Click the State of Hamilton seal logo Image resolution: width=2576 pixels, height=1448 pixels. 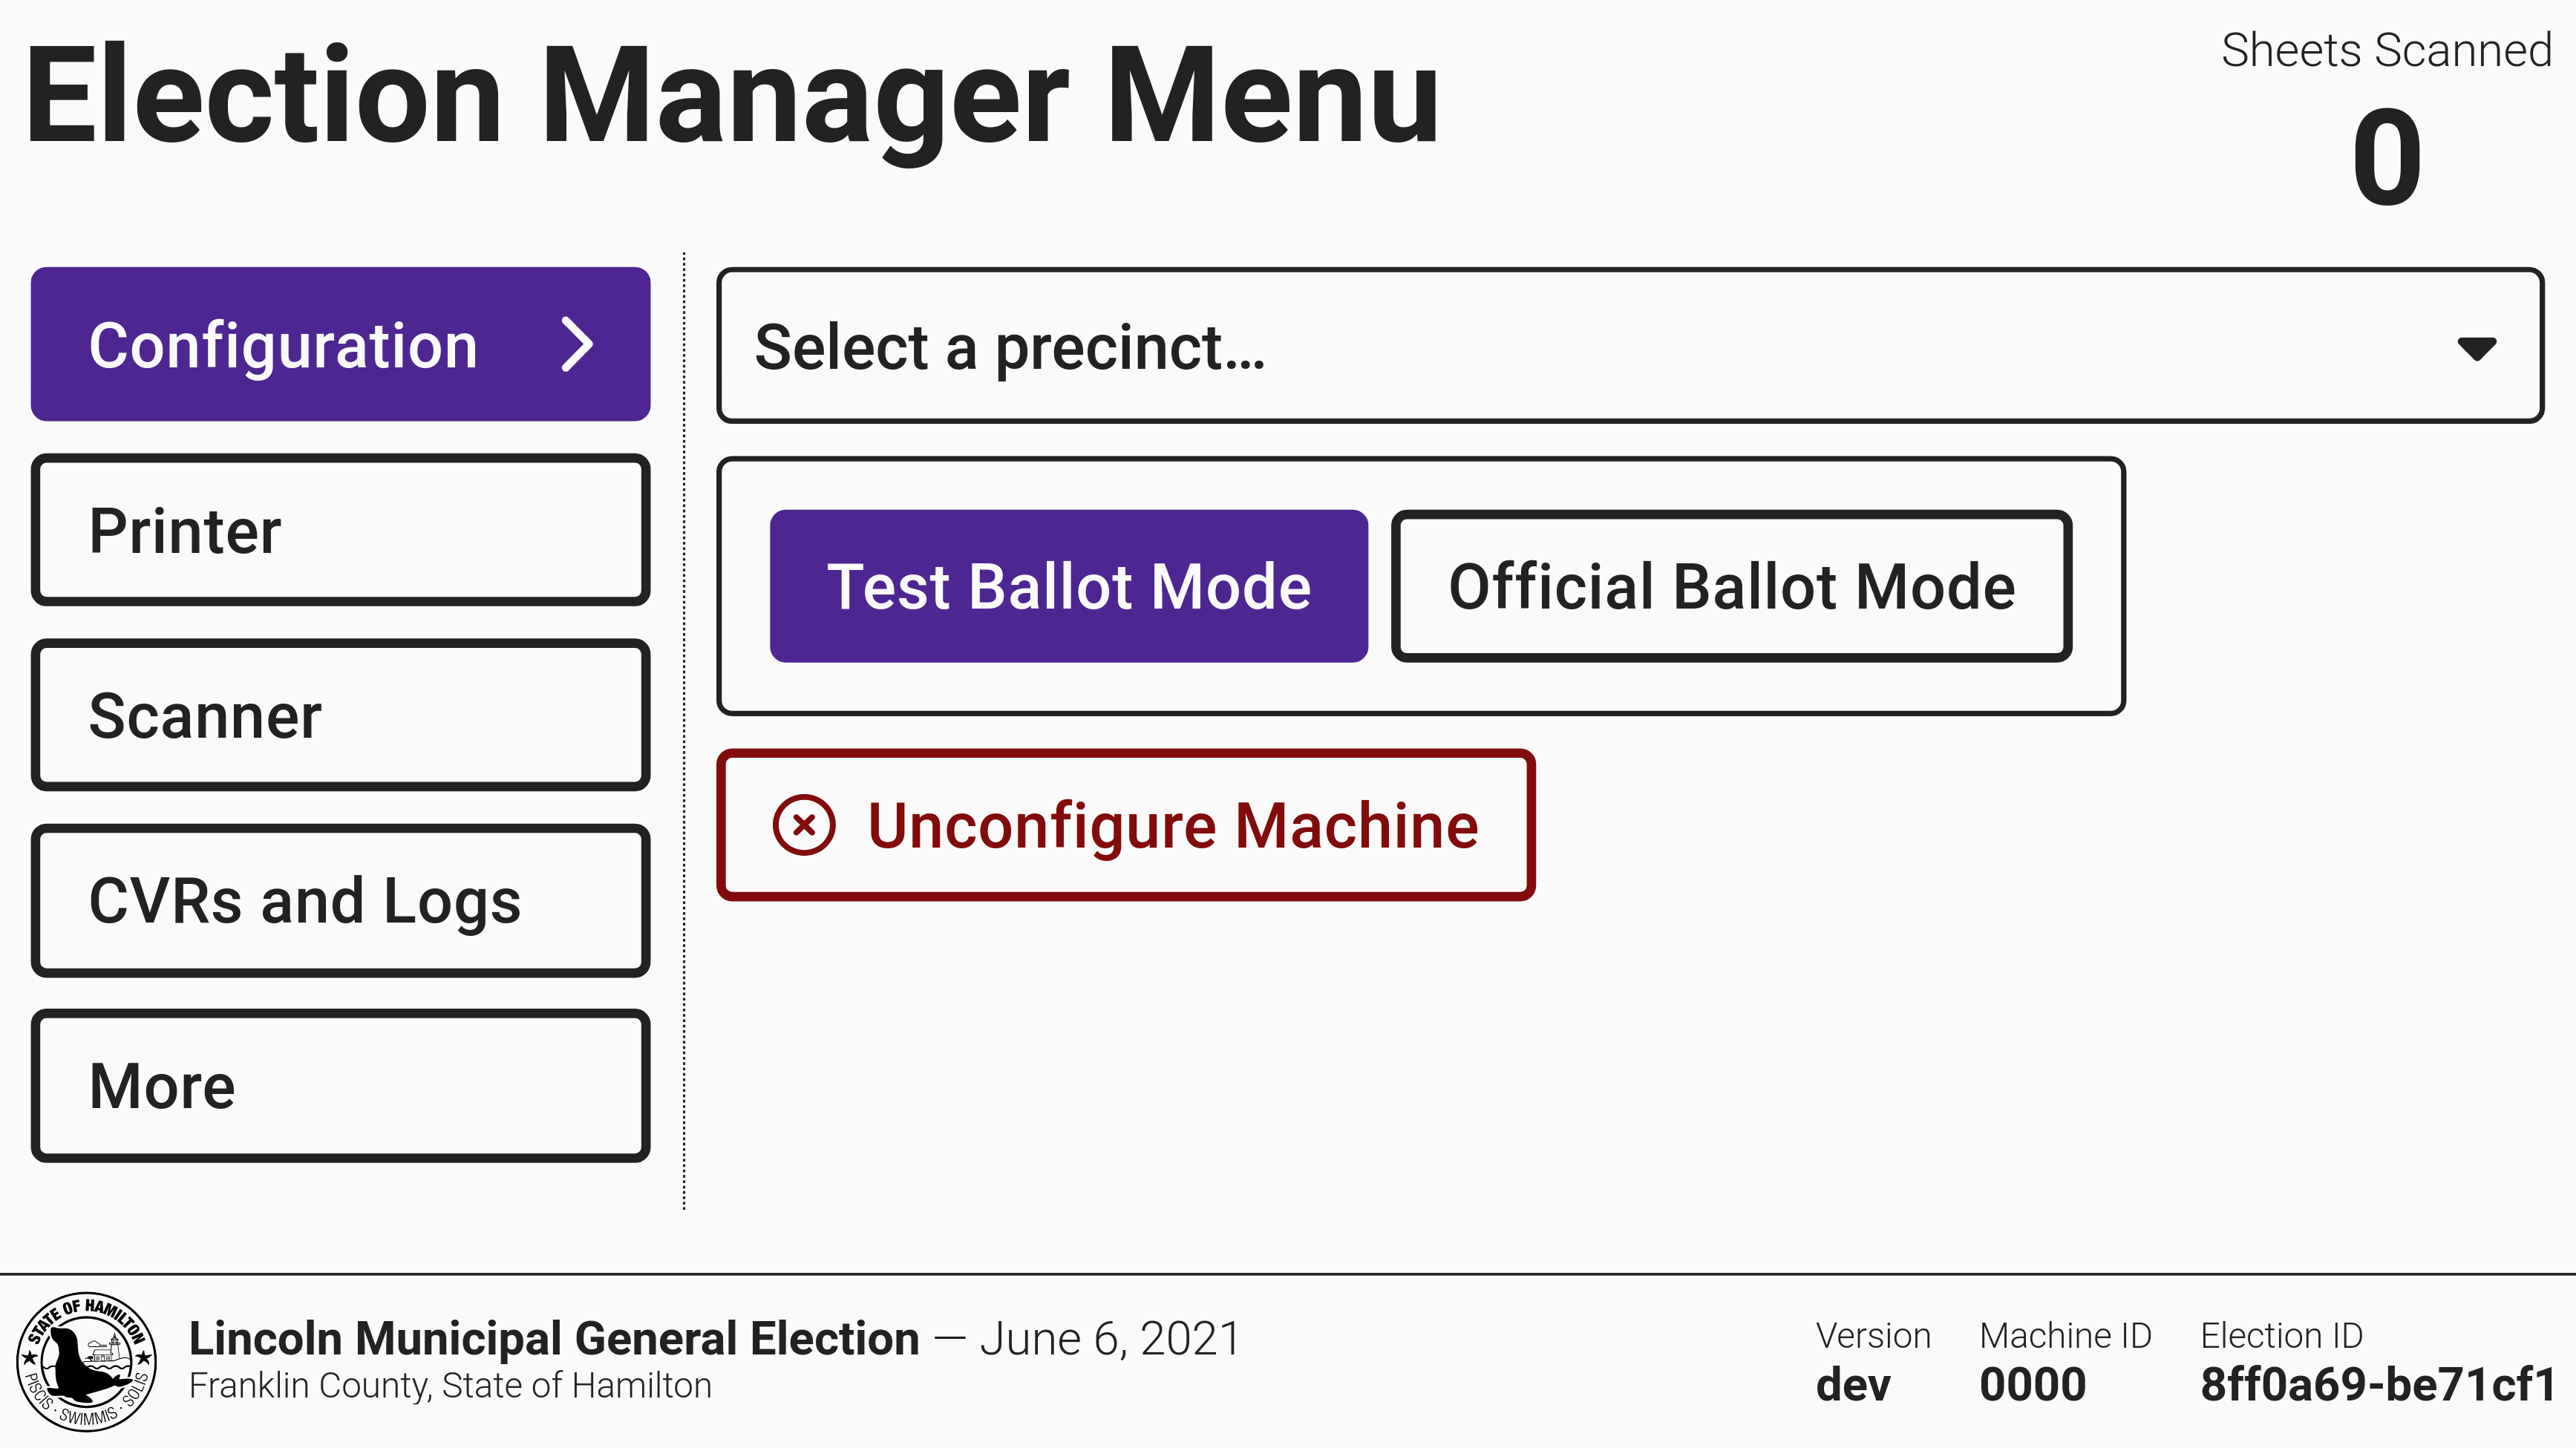pyautogui.click(x=87, y=1361)
